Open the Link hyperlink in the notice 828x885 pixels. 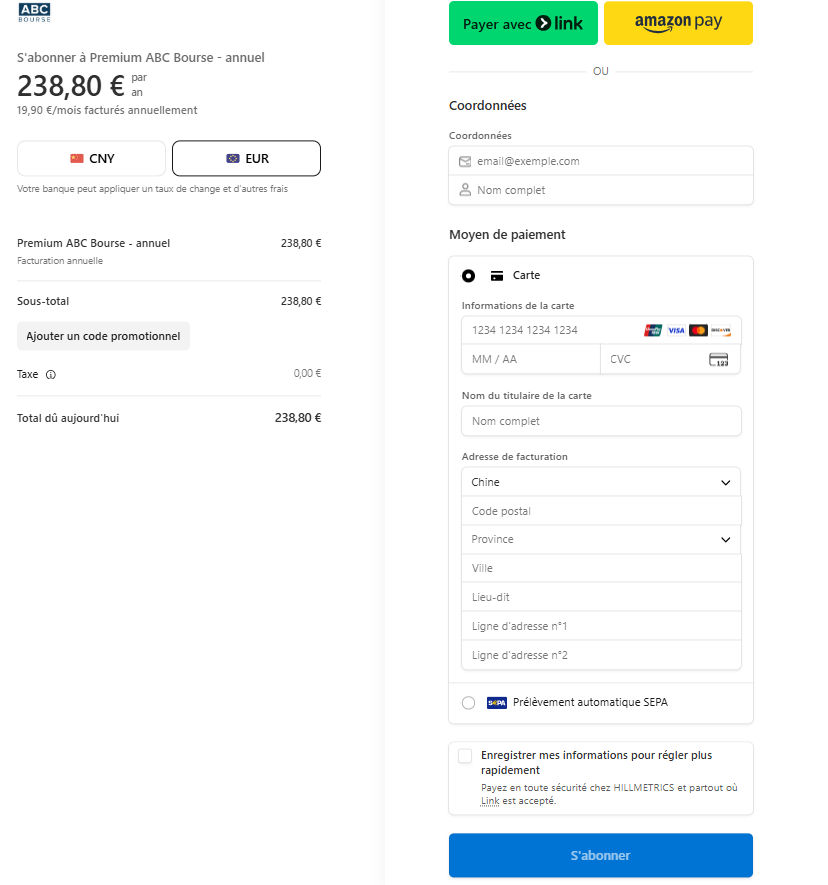[490, 801]
